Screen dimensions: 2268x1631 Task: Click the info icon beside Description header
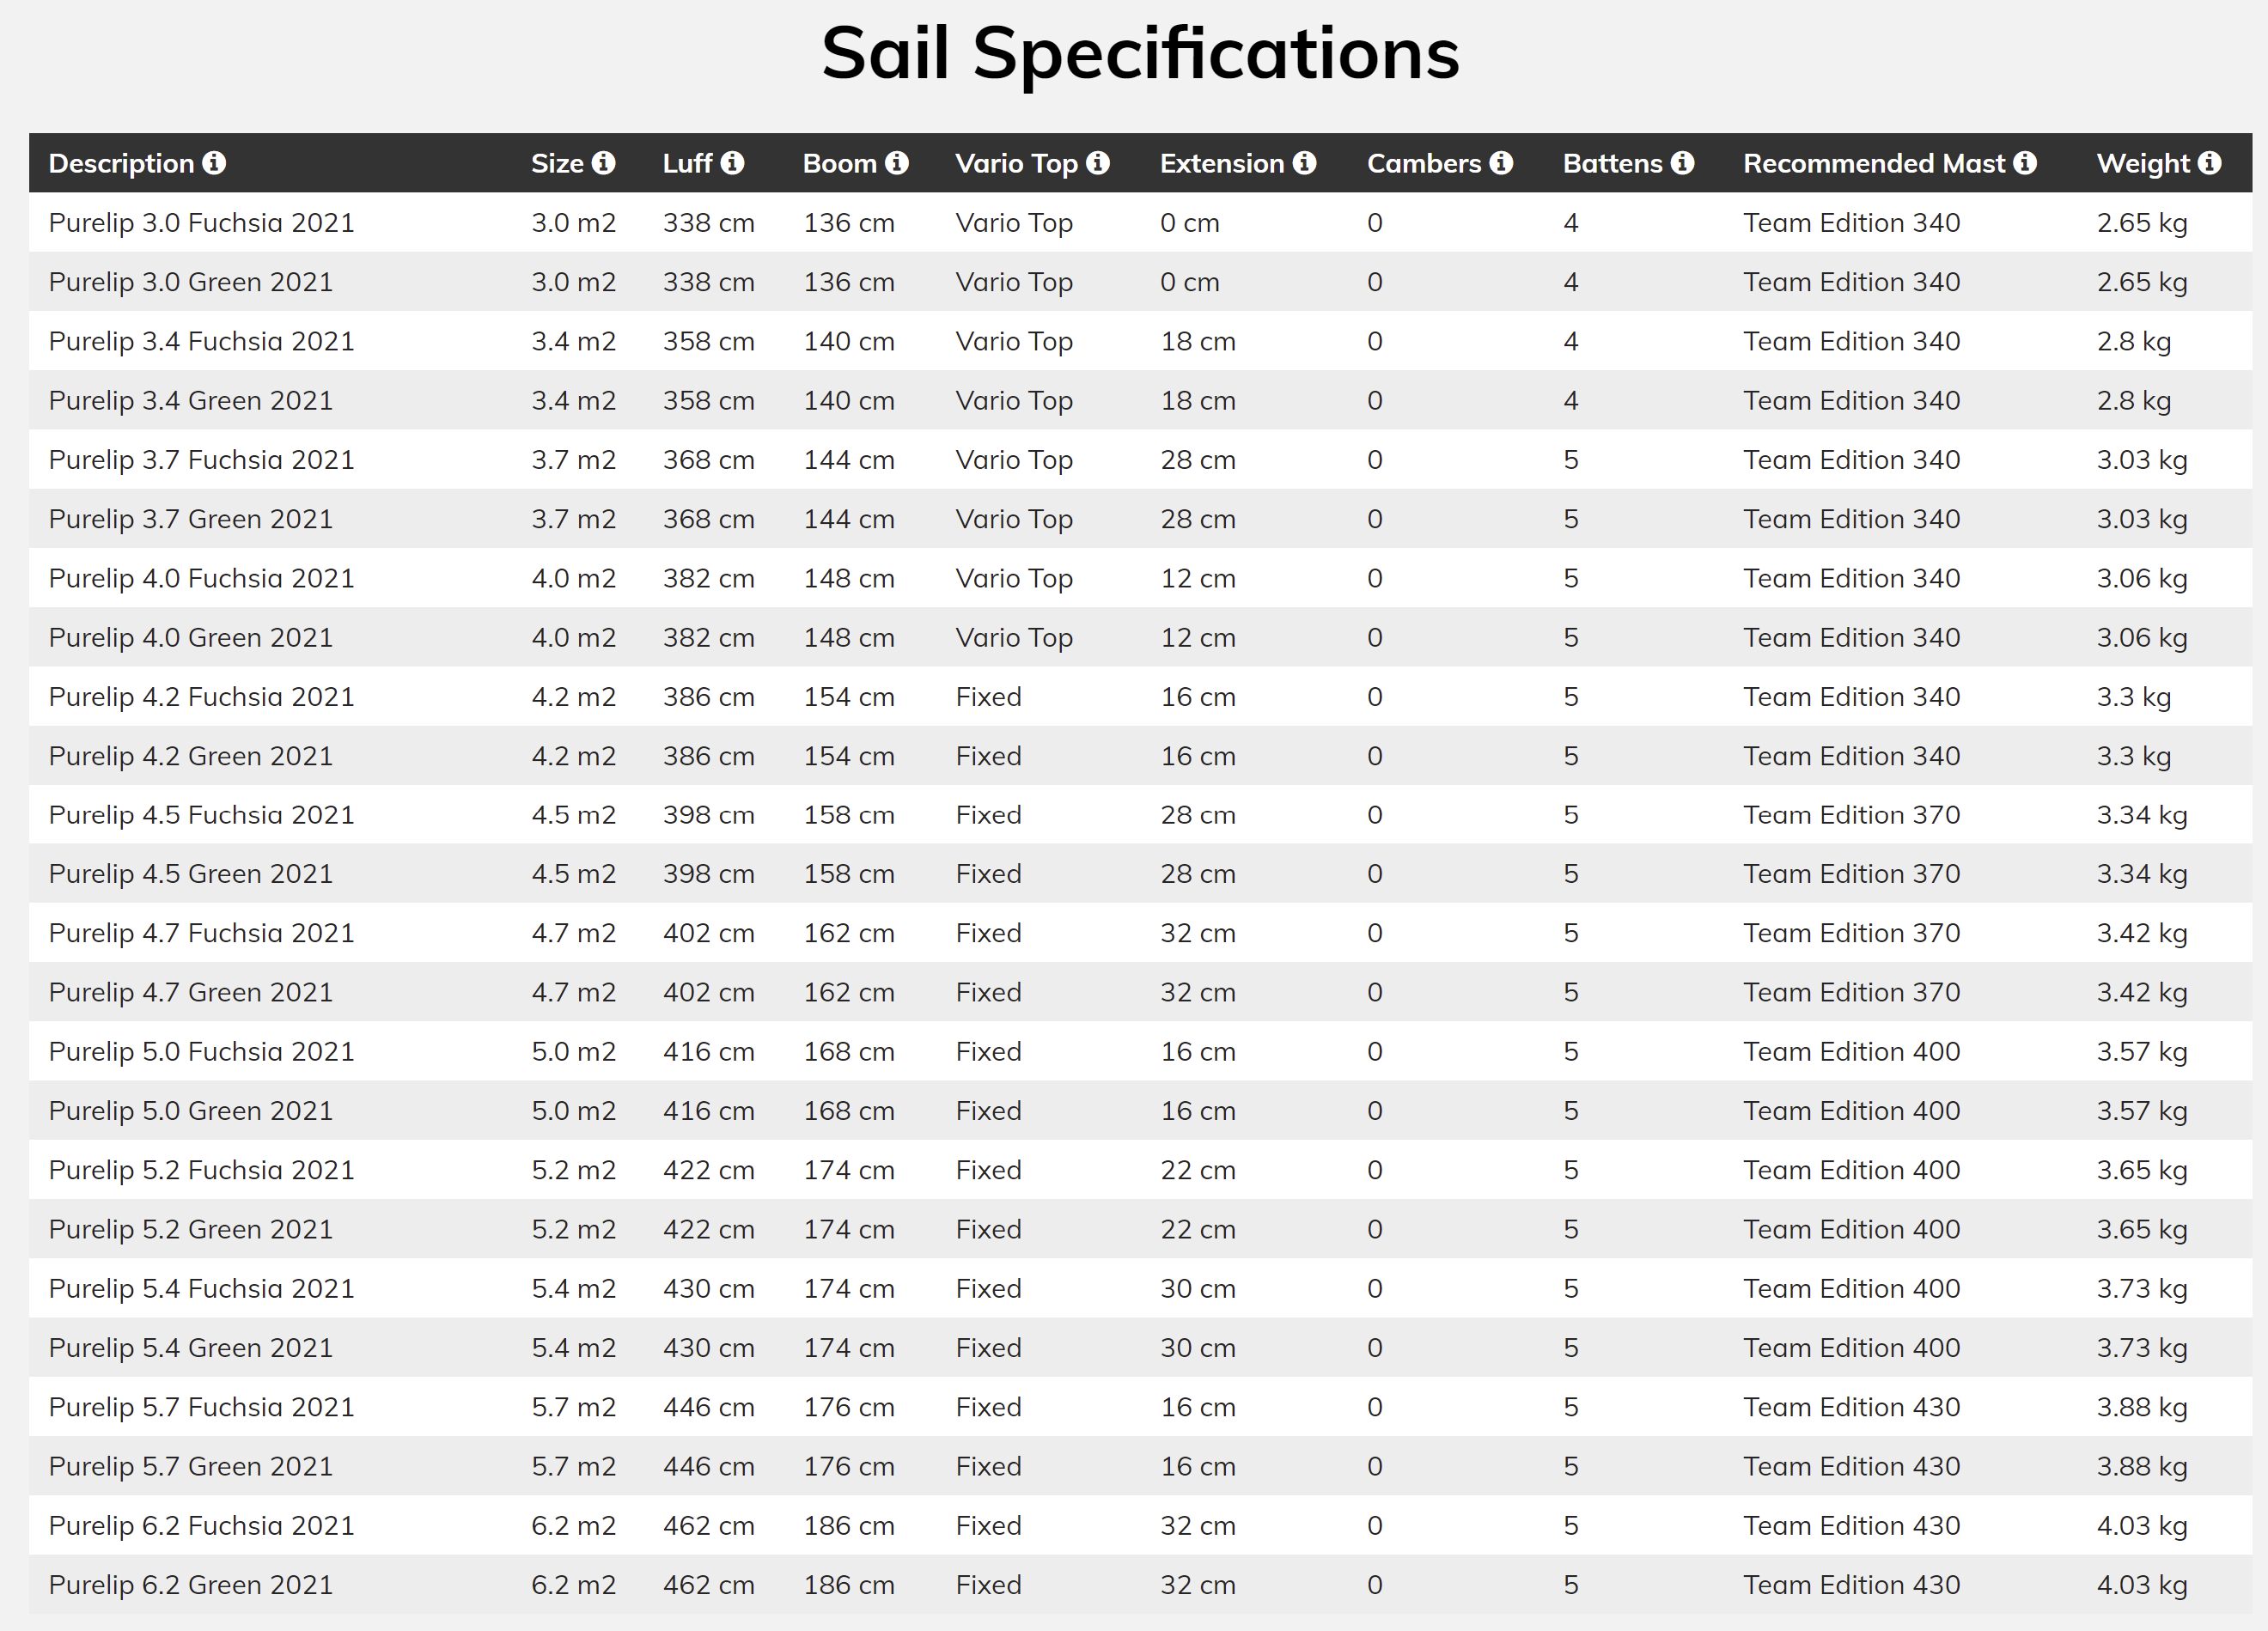click(214, 163)
